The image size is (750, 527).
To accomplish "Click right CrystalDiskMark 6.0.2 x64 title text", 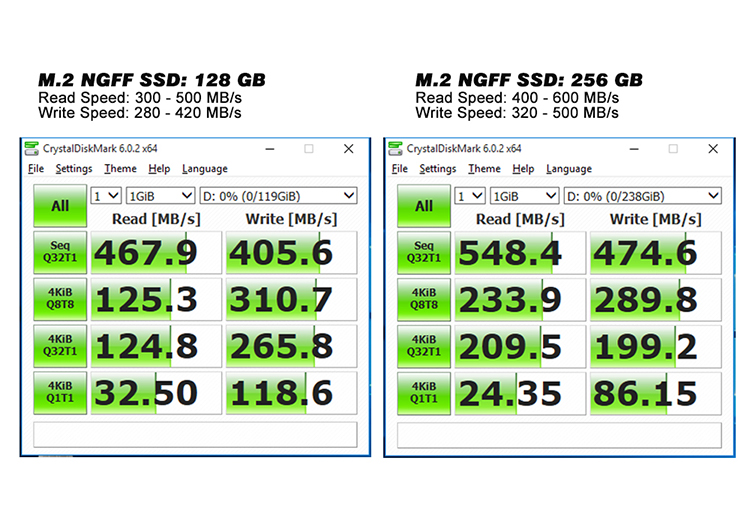I will 463,148.
